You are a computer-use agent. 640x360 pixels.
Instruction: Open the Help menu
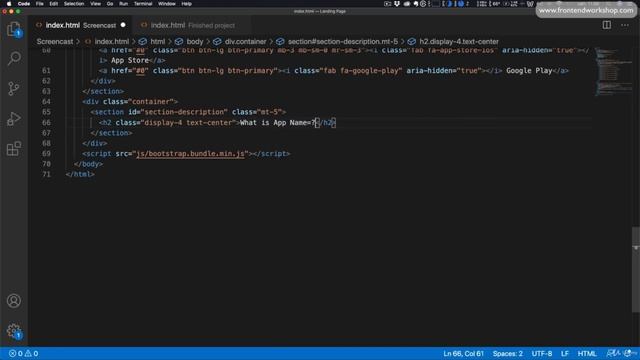tap(187, 4)
